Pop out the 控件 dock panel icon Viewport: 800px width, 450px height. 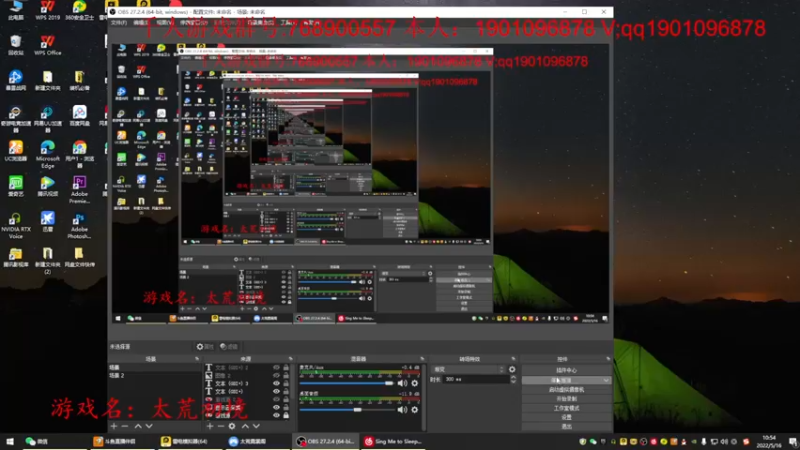pos(608,359)
